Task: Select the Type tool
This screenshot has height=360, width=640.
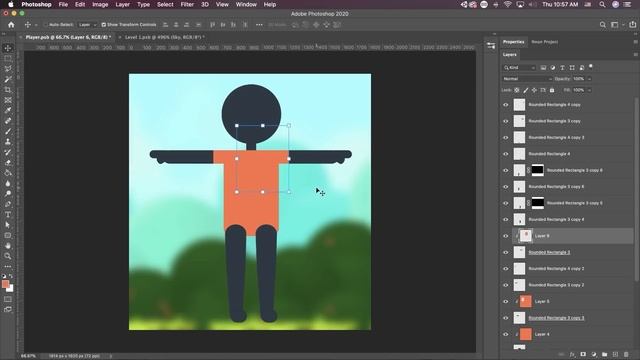Action: tap(8, 215)
